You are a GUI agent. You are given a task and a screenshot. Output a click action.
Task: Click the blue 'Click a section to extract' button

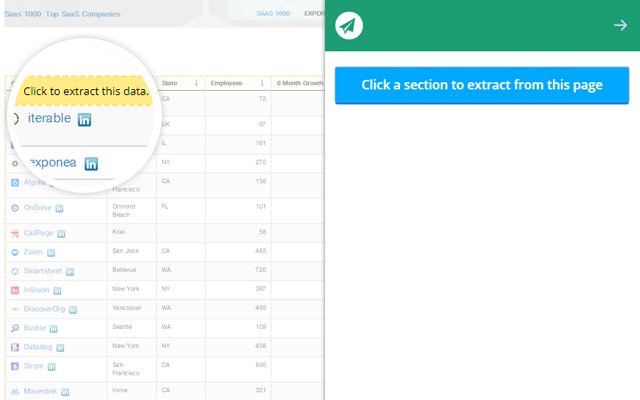point(482,85)
